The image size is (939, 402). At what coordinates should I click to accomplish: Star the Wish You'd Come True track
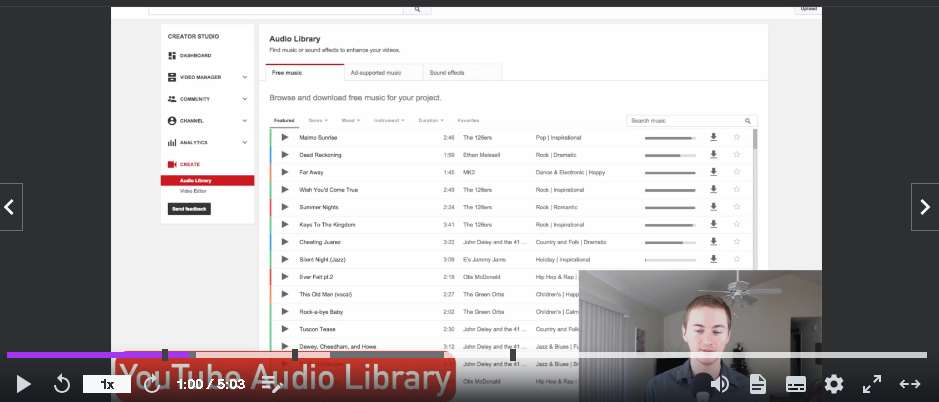point(737,189)
